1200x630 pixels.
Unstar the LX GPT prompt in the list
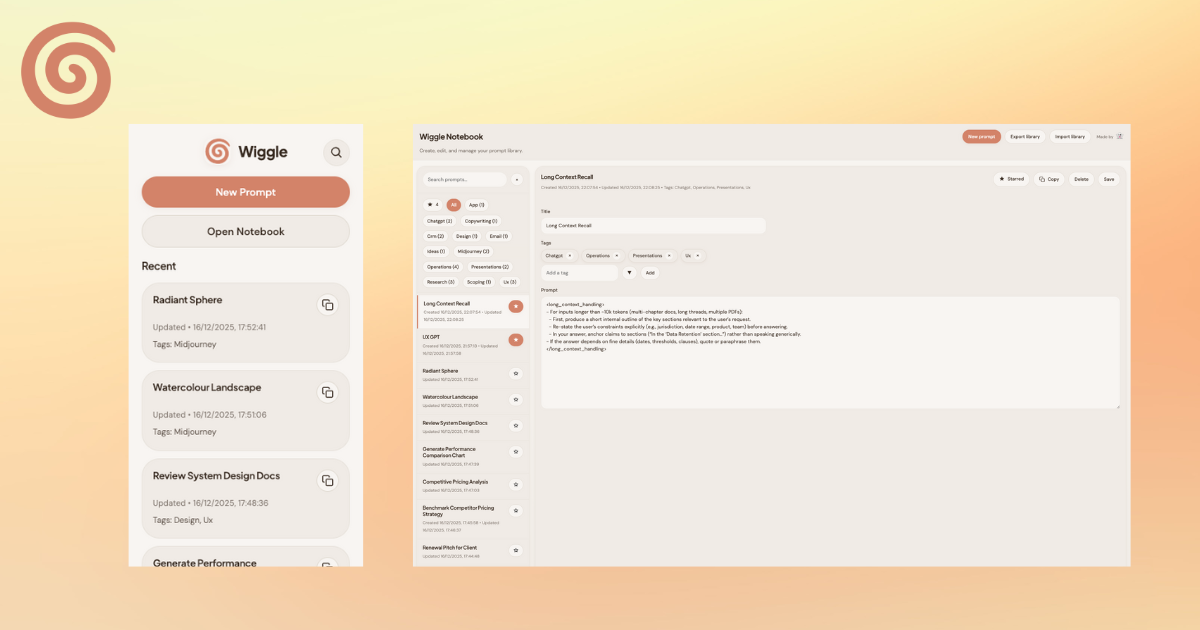click(516, 340)
